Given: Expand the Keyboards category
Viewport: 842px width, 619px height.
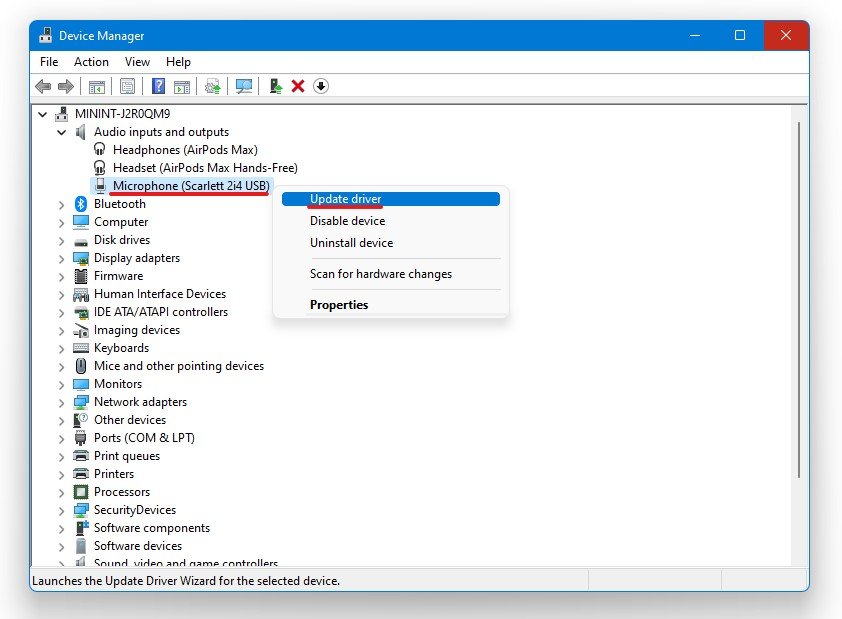Looking at the screenshot, I should coord(62,348).
